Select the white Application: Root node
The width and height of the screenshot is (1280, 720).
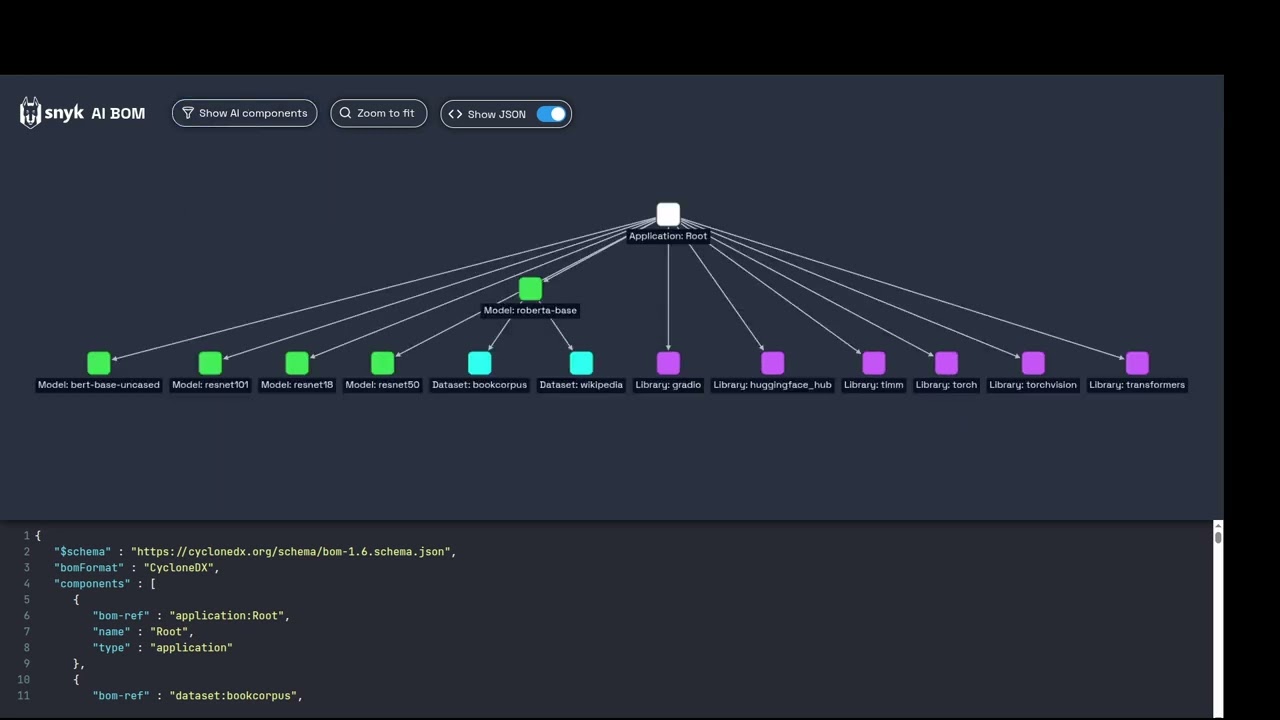click(x=668, y=214)
